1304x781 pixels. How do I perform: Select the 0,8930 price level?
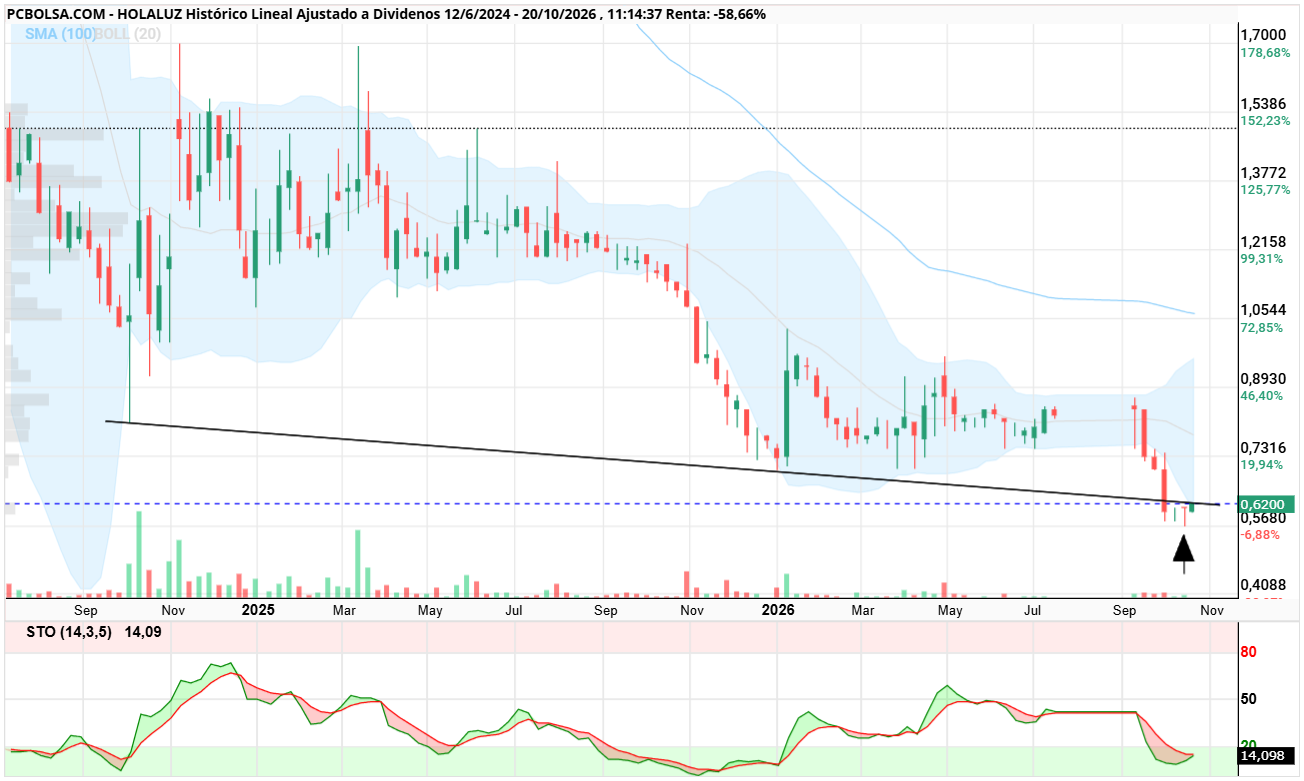pyautogui.click(x=1263, y=379)
